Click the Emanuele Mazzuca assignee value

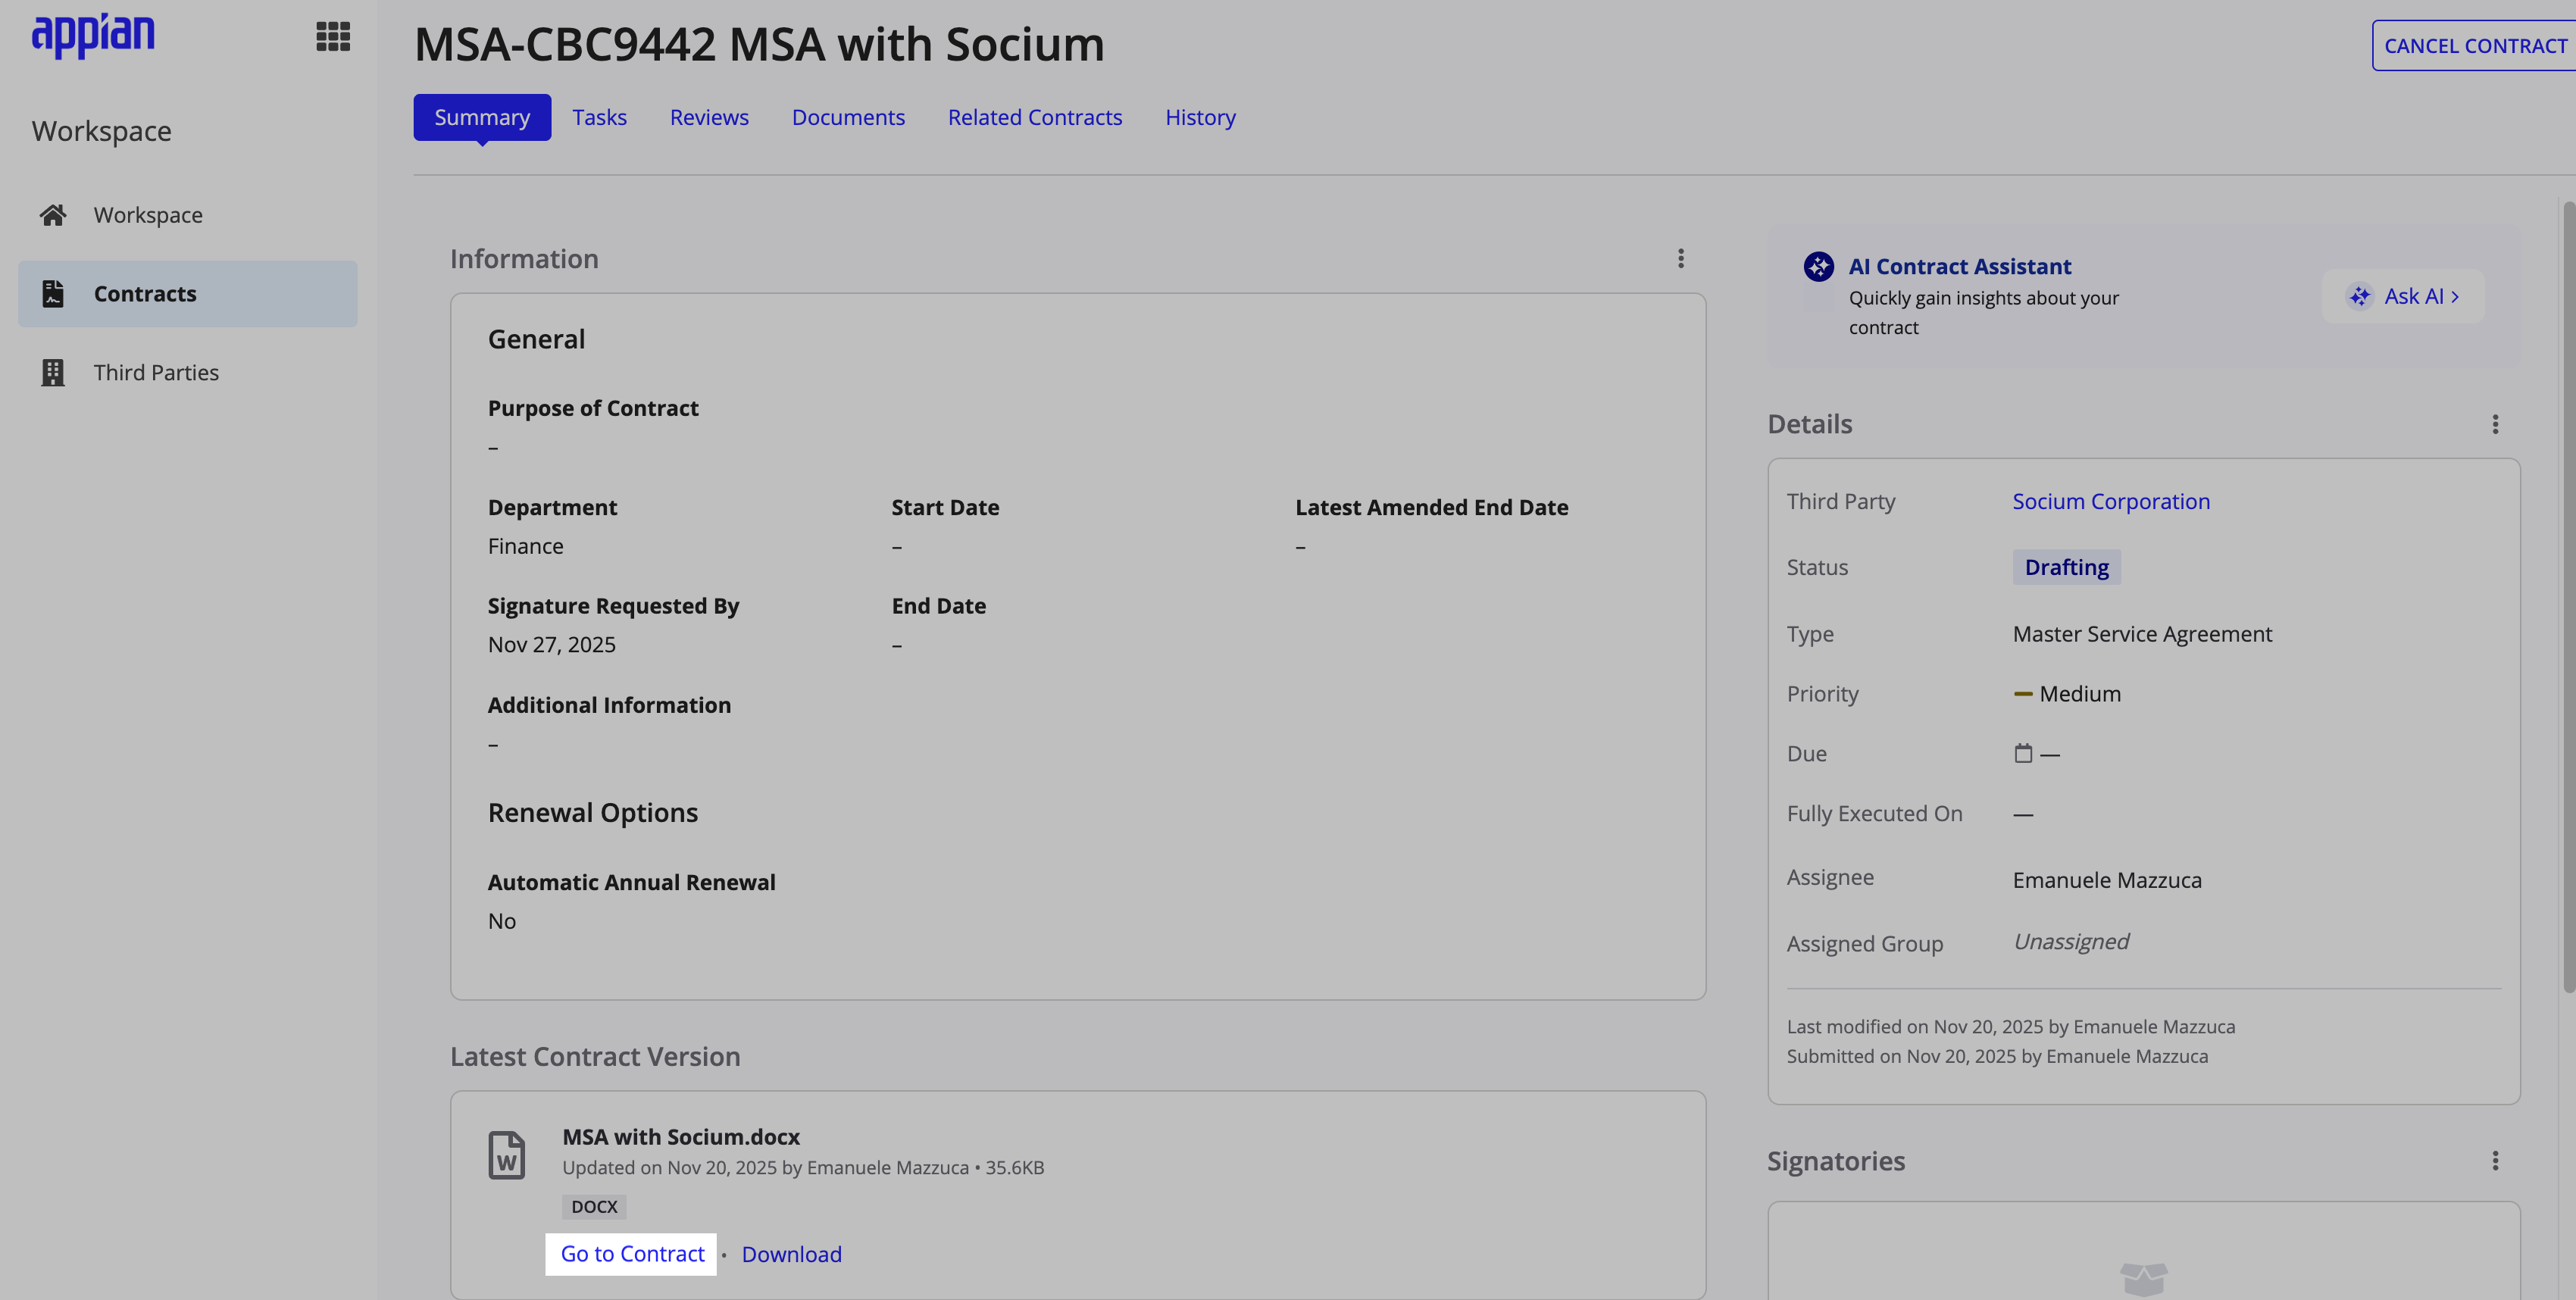click(2107, 880)
